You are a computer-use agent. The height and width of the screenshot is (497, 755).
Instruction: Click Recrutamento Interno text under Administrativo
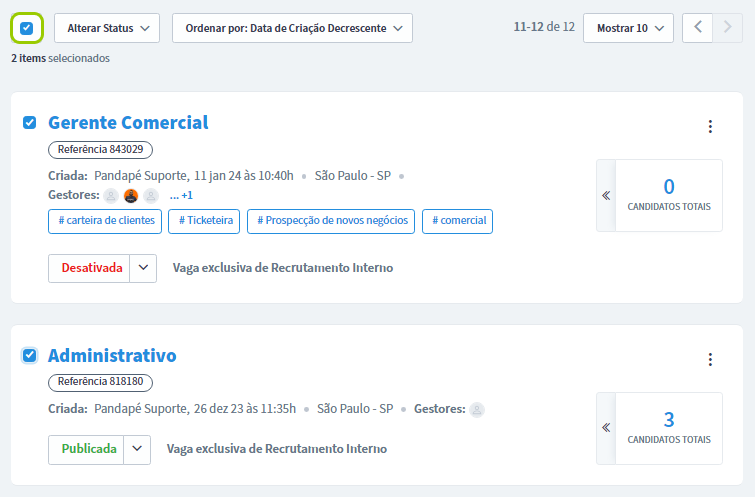tap(326, 449)
